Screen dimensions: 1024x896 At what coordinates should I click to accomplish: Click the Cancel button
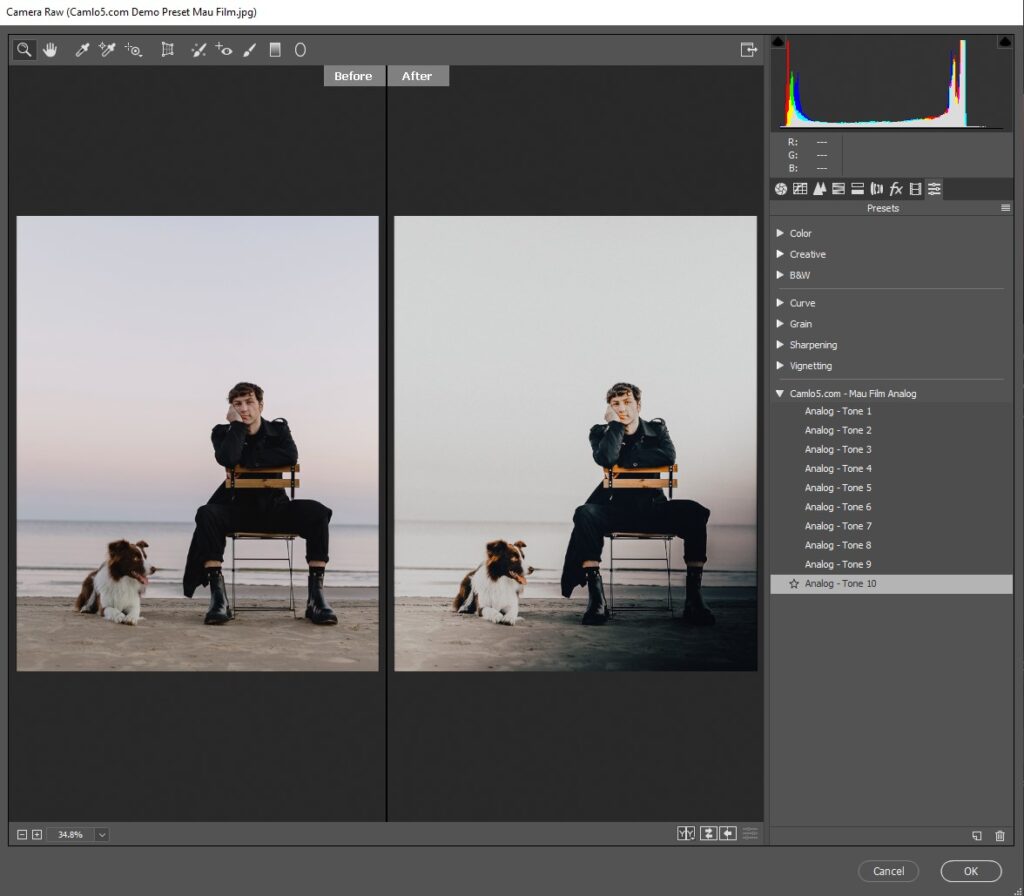pos(888,871)
